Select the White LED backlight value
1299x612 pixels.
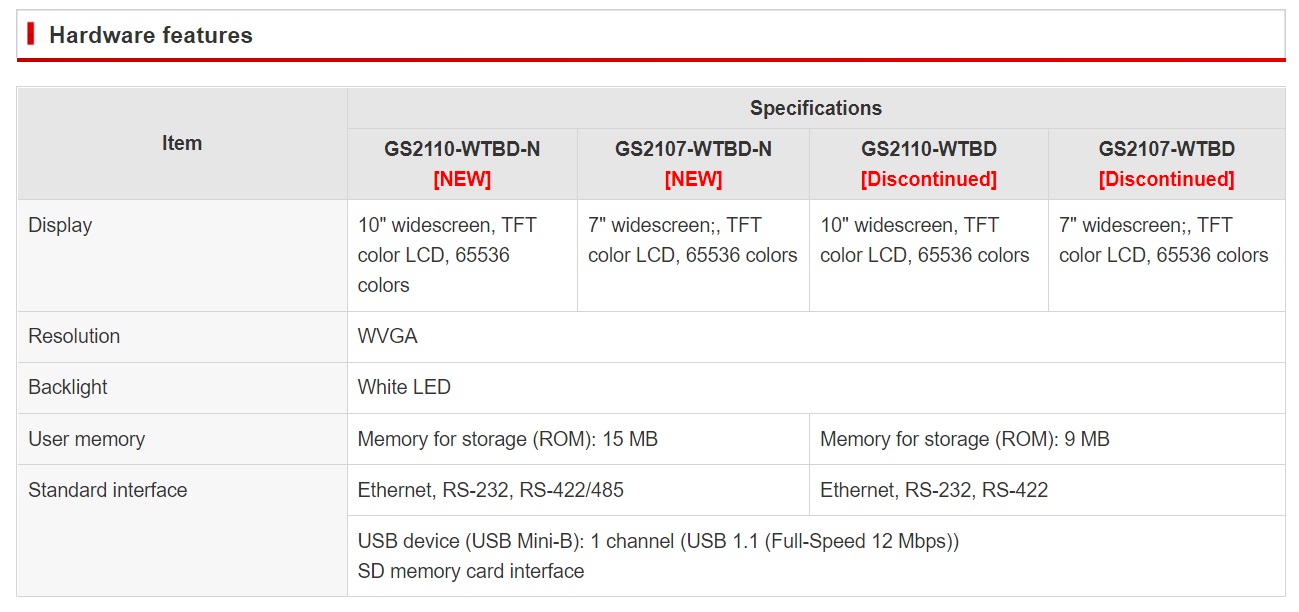[404, 387]
